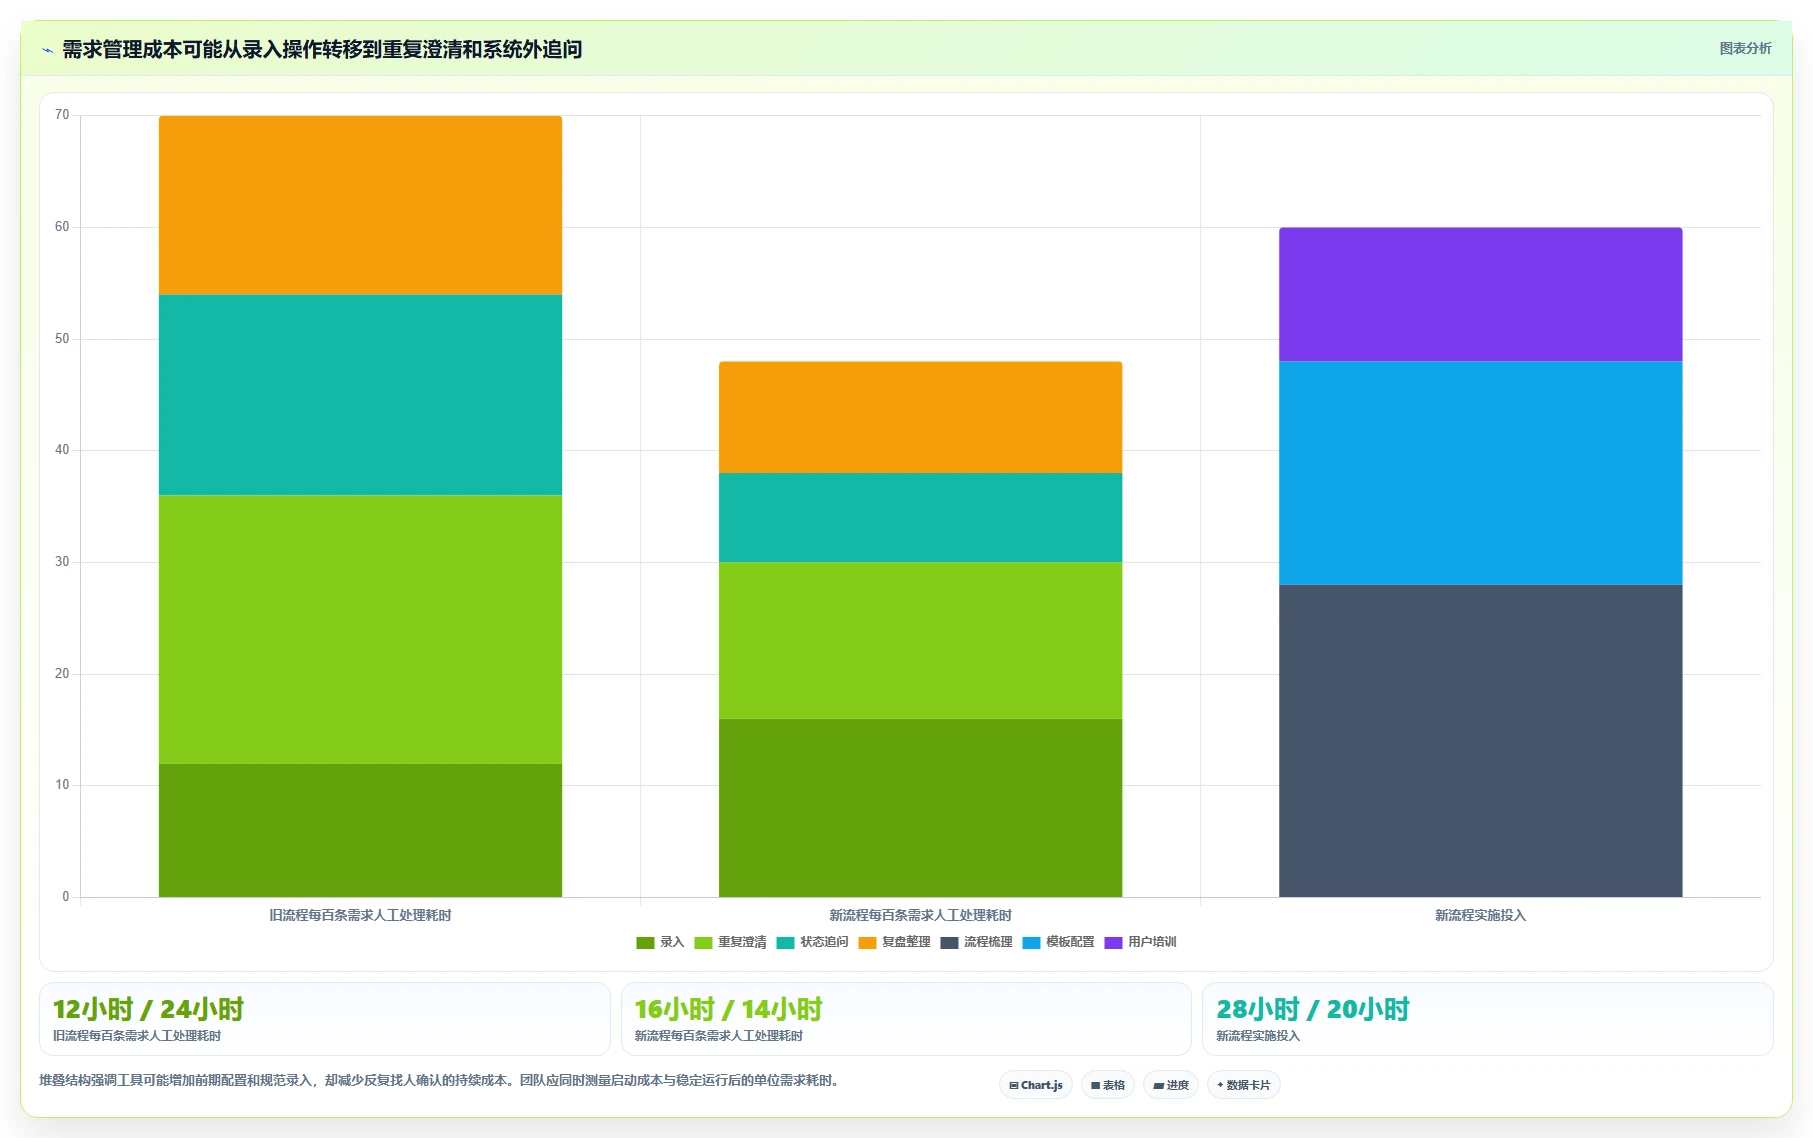Click the 表格 tag chip

(1108, 1085)
